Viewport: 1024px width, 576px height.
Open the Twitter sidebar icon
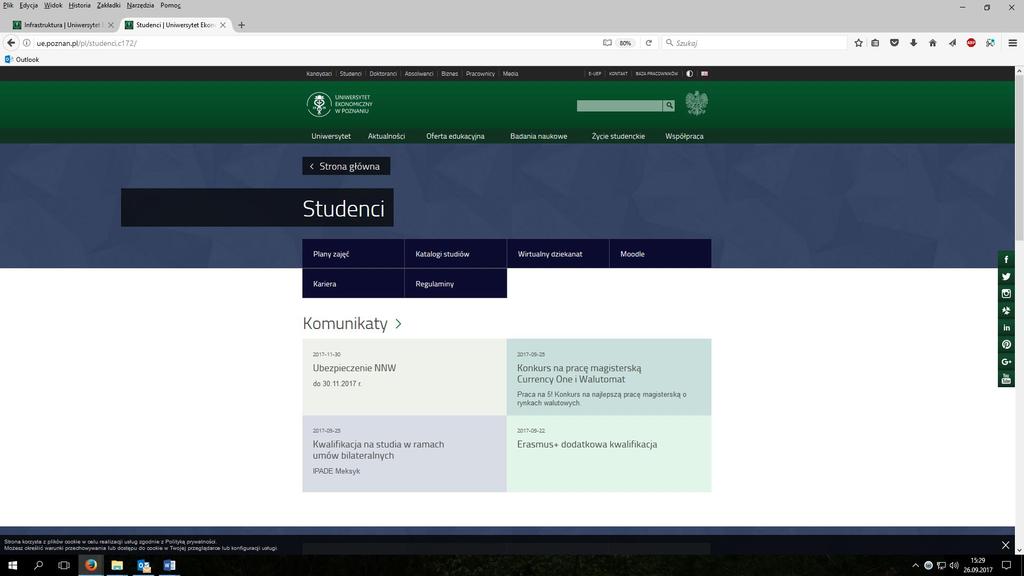coord(1006,276)
